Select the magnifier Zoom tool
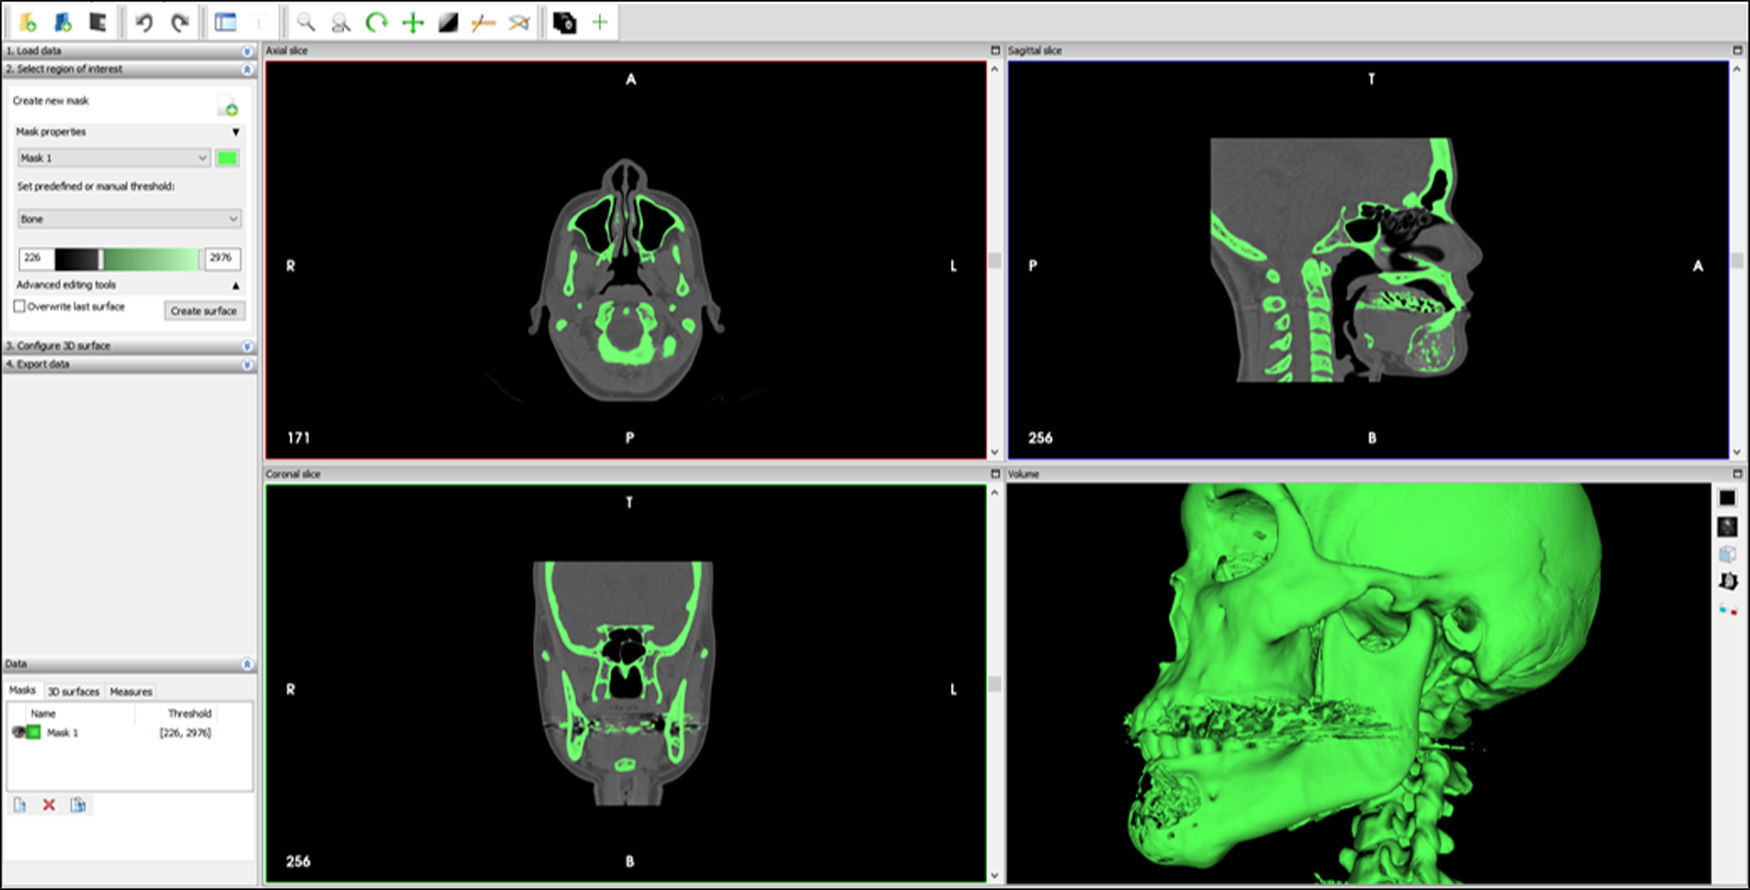1750x890 pixels. 306,22
